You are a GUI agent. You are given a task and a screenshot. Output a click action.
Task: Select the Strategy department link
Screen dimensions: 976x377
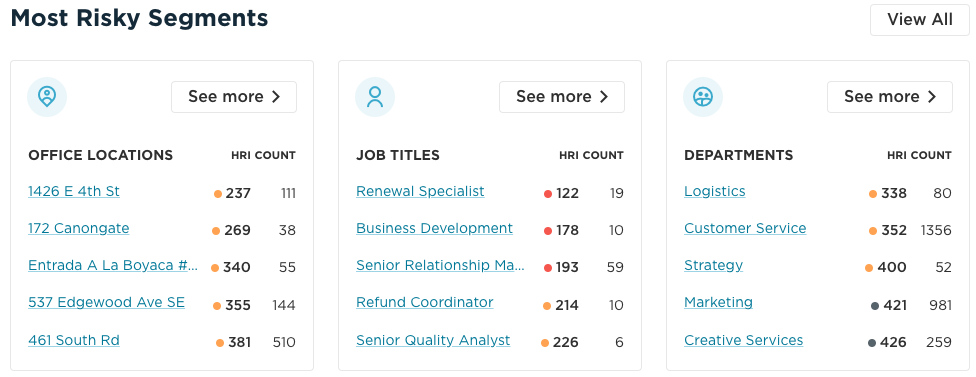point(713,266)
